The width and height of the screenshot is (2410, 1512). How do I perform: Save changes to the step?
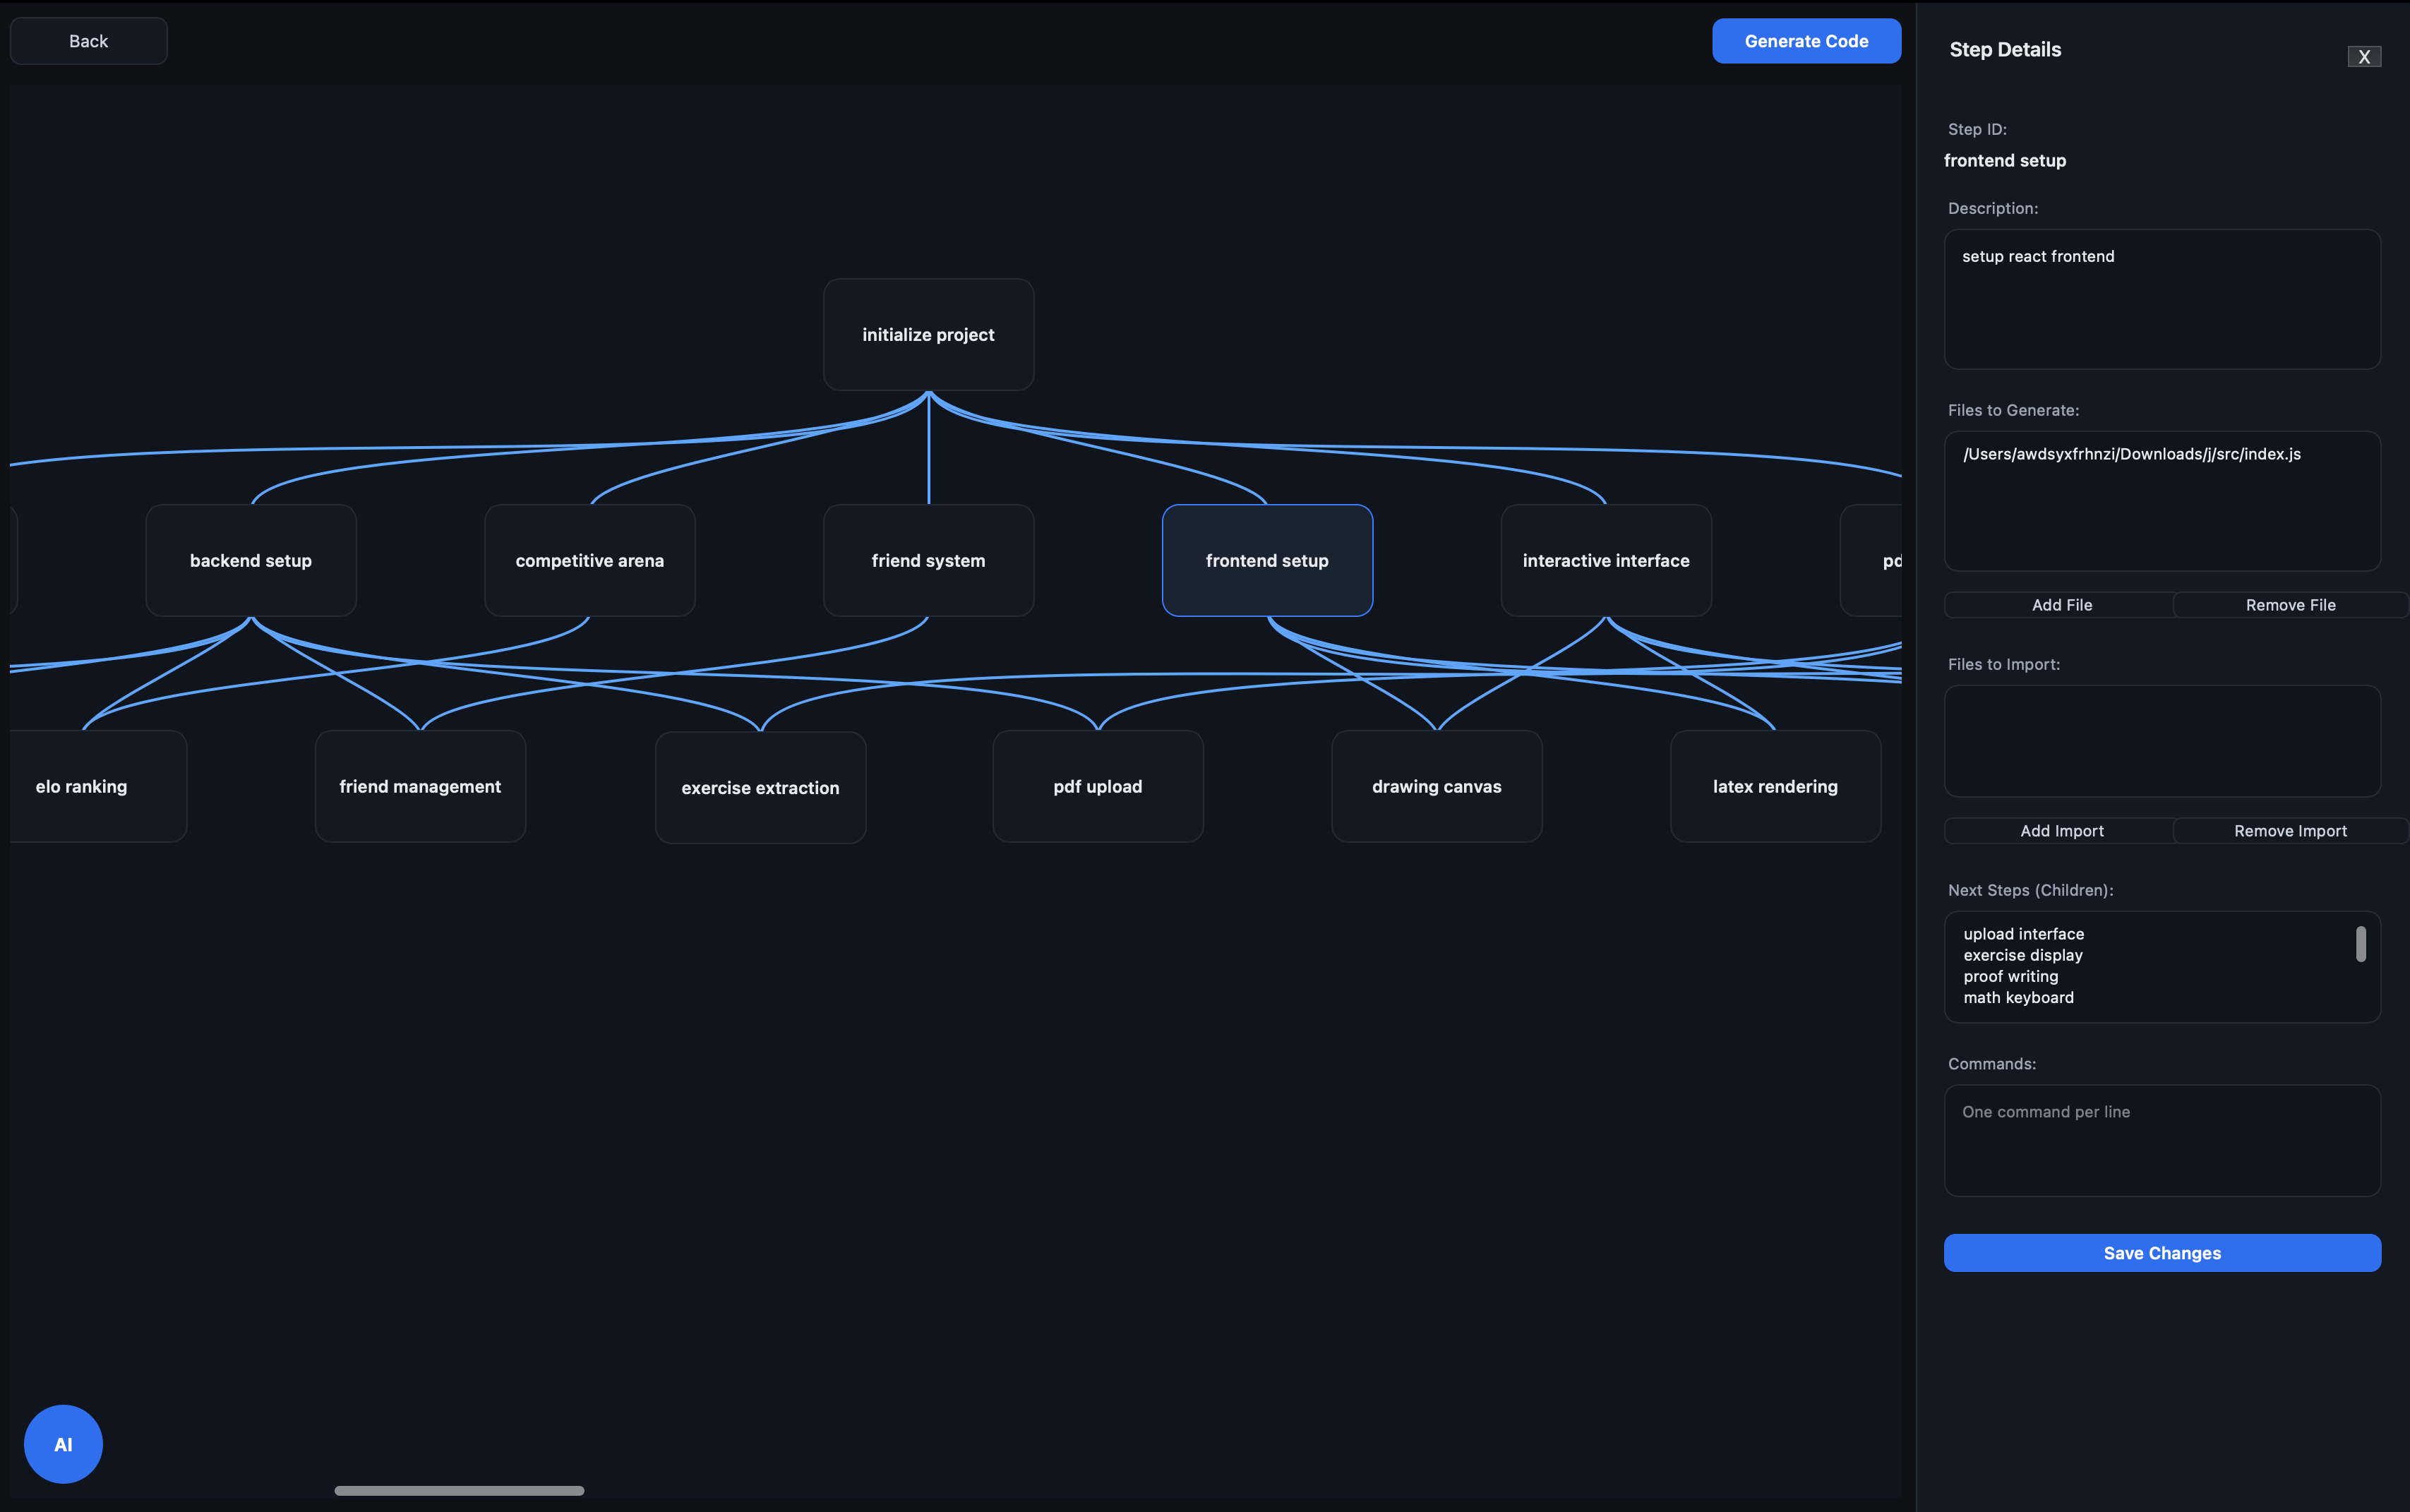pyautogui.click(x=2161, y=1252)
